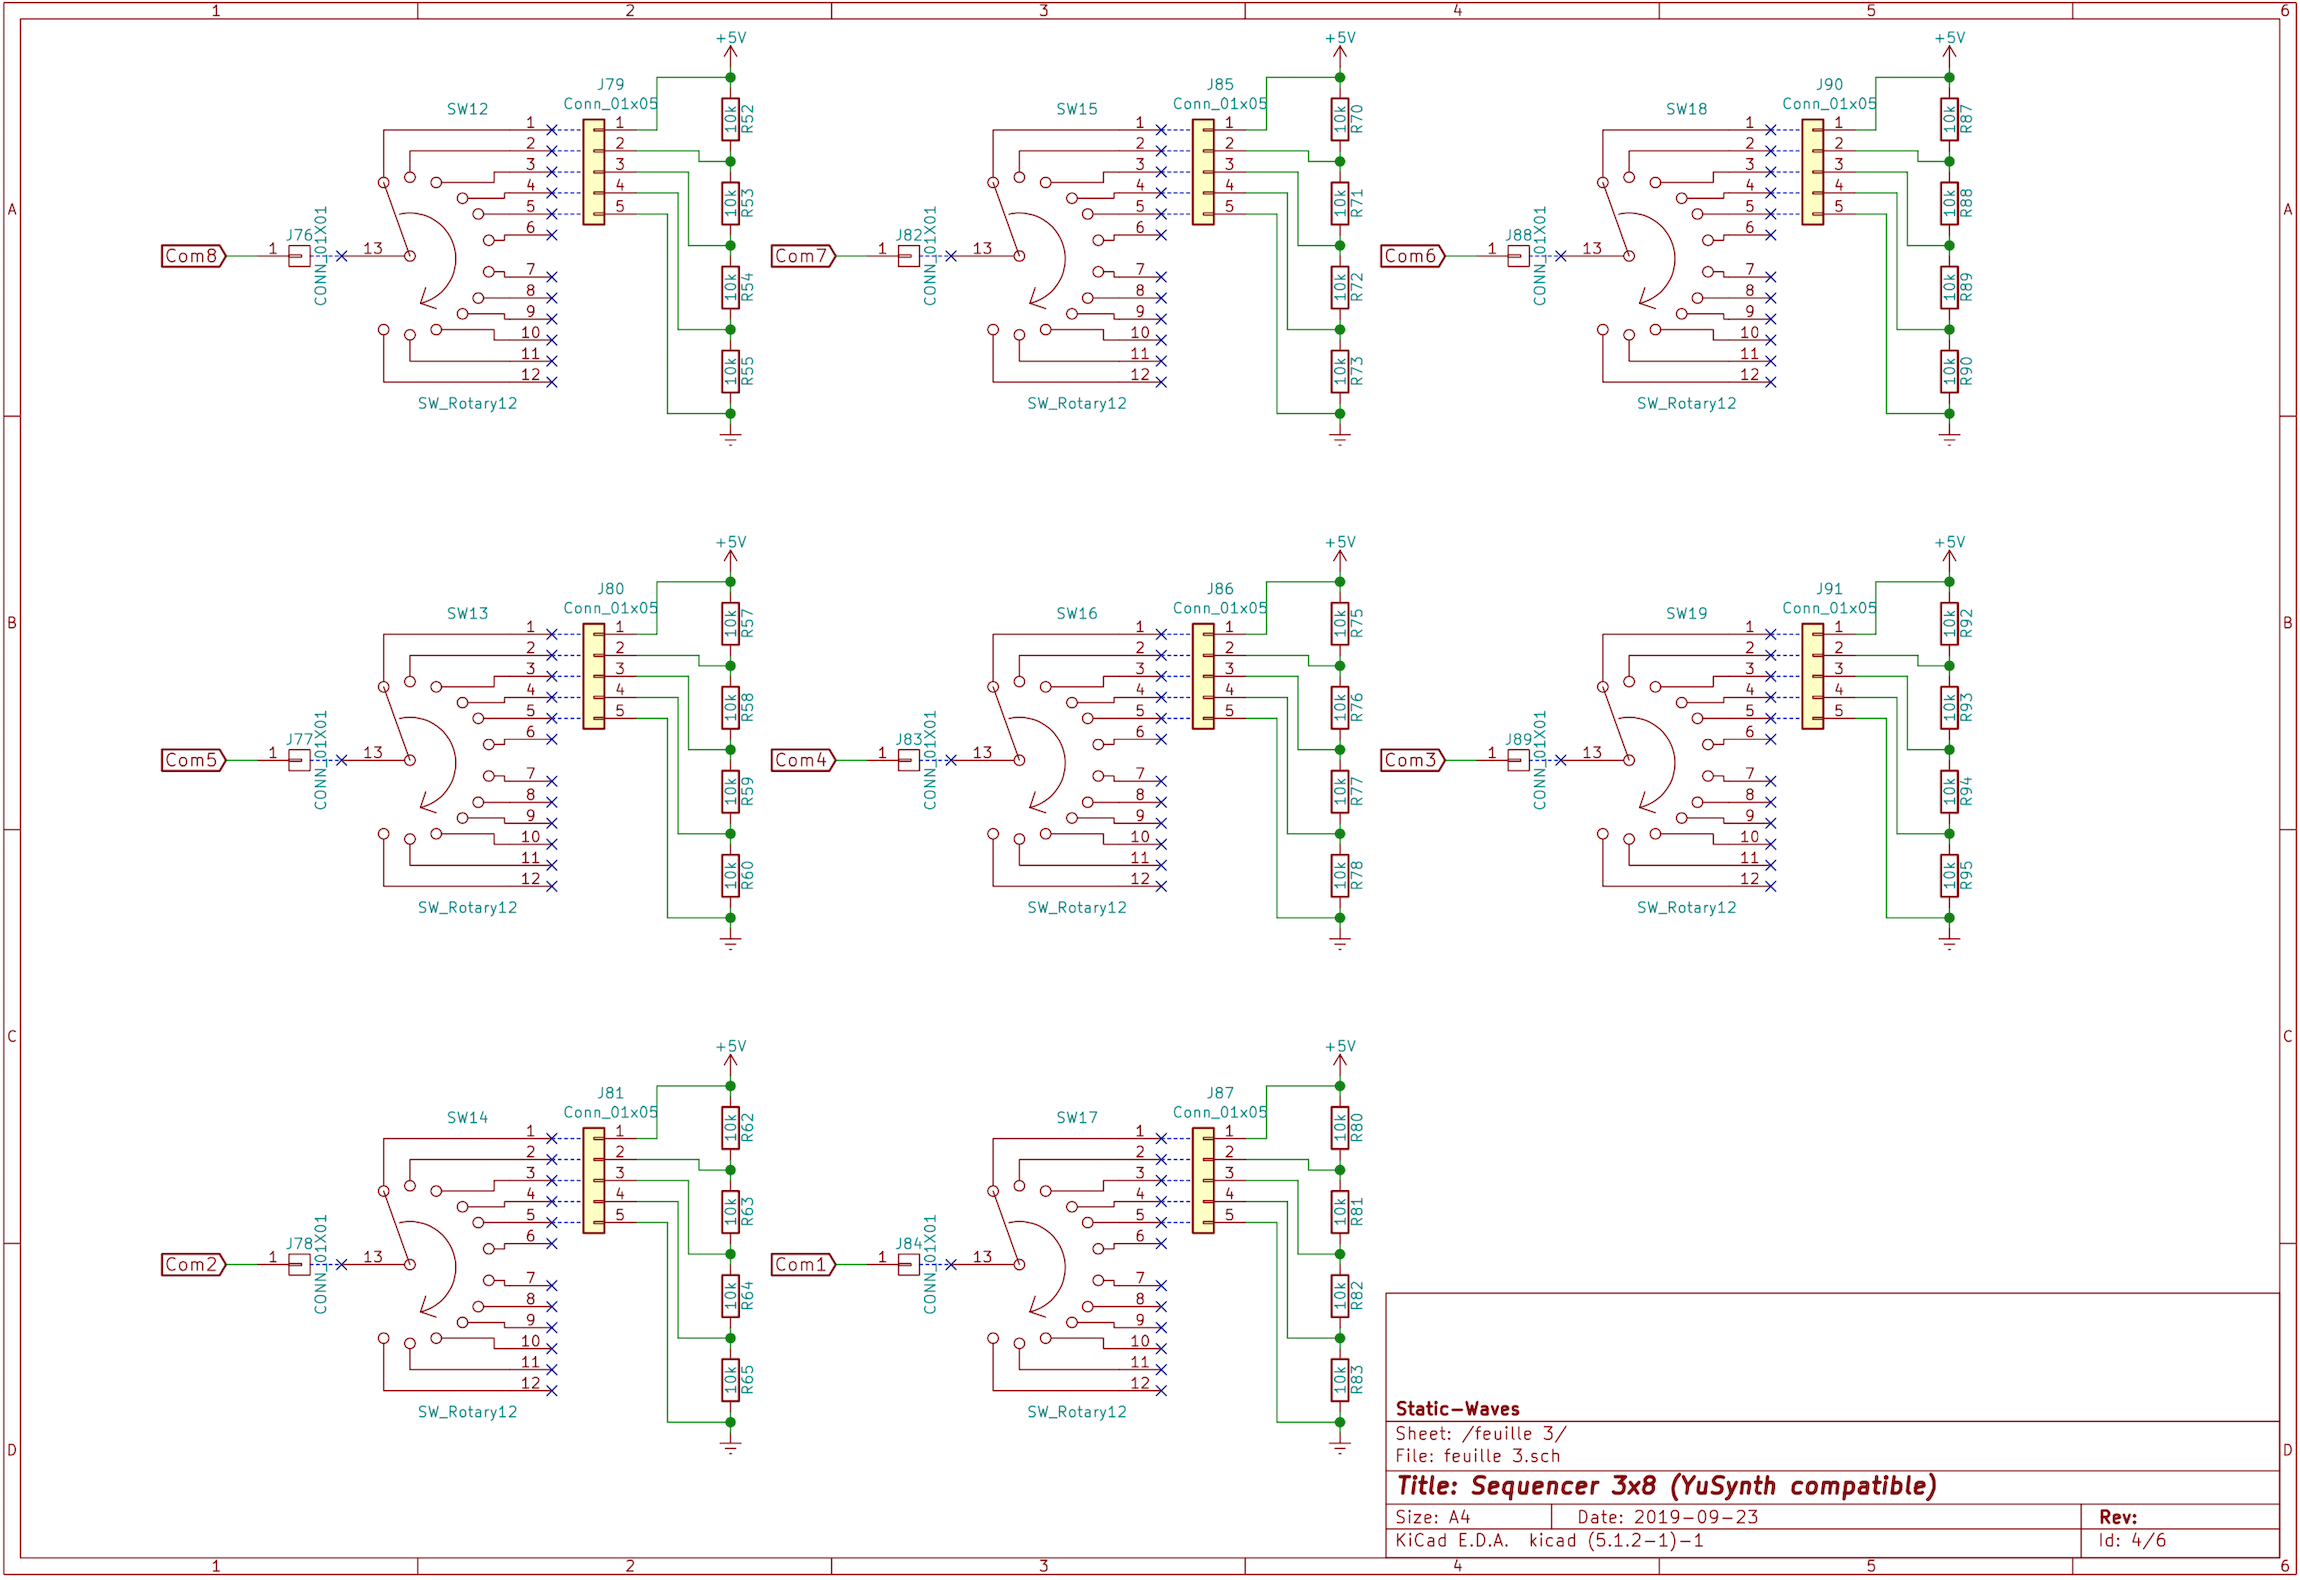Click the Com8 hierarchical label
The height and width of the screenshot is (1580, 2300).
[x=193, y=256]
